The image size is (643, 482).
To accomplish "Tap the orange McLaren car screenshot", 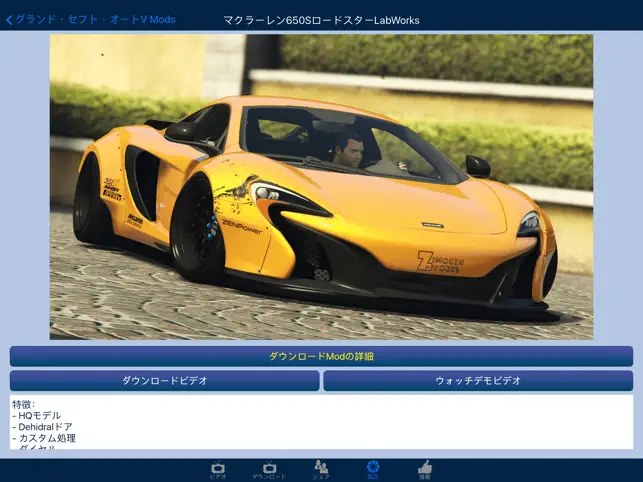I will tap(322, 187).
